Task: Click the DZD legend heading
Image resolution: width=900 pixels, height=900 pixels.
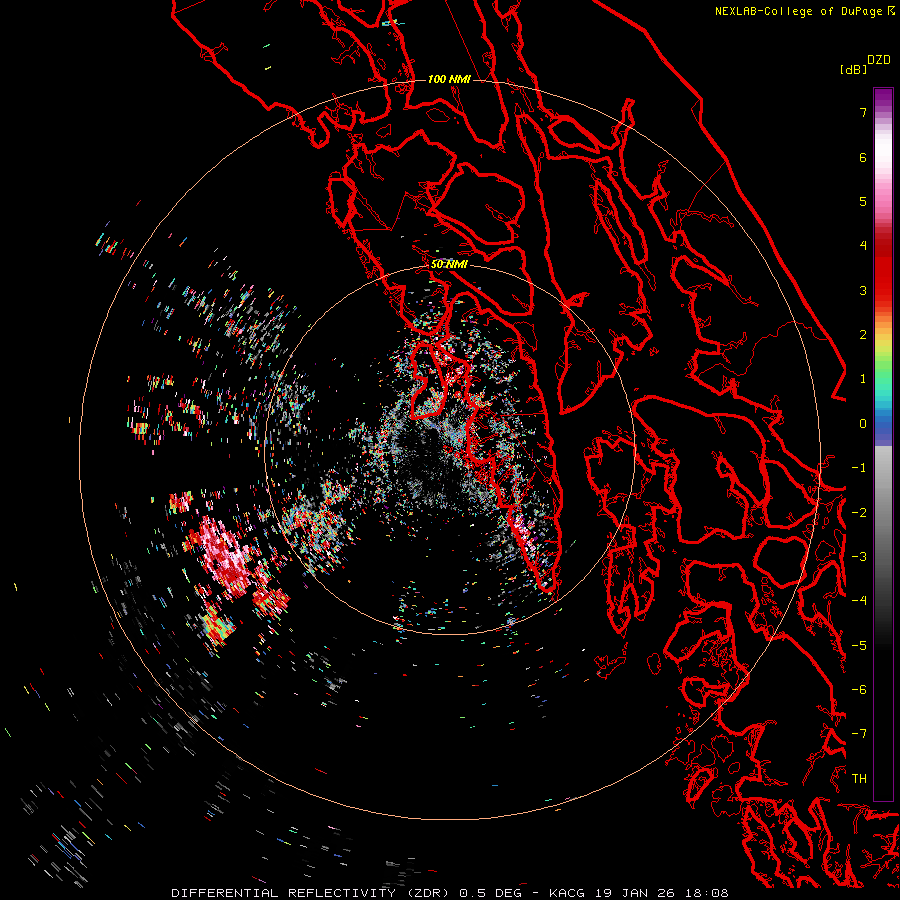Action: [879, 60]
